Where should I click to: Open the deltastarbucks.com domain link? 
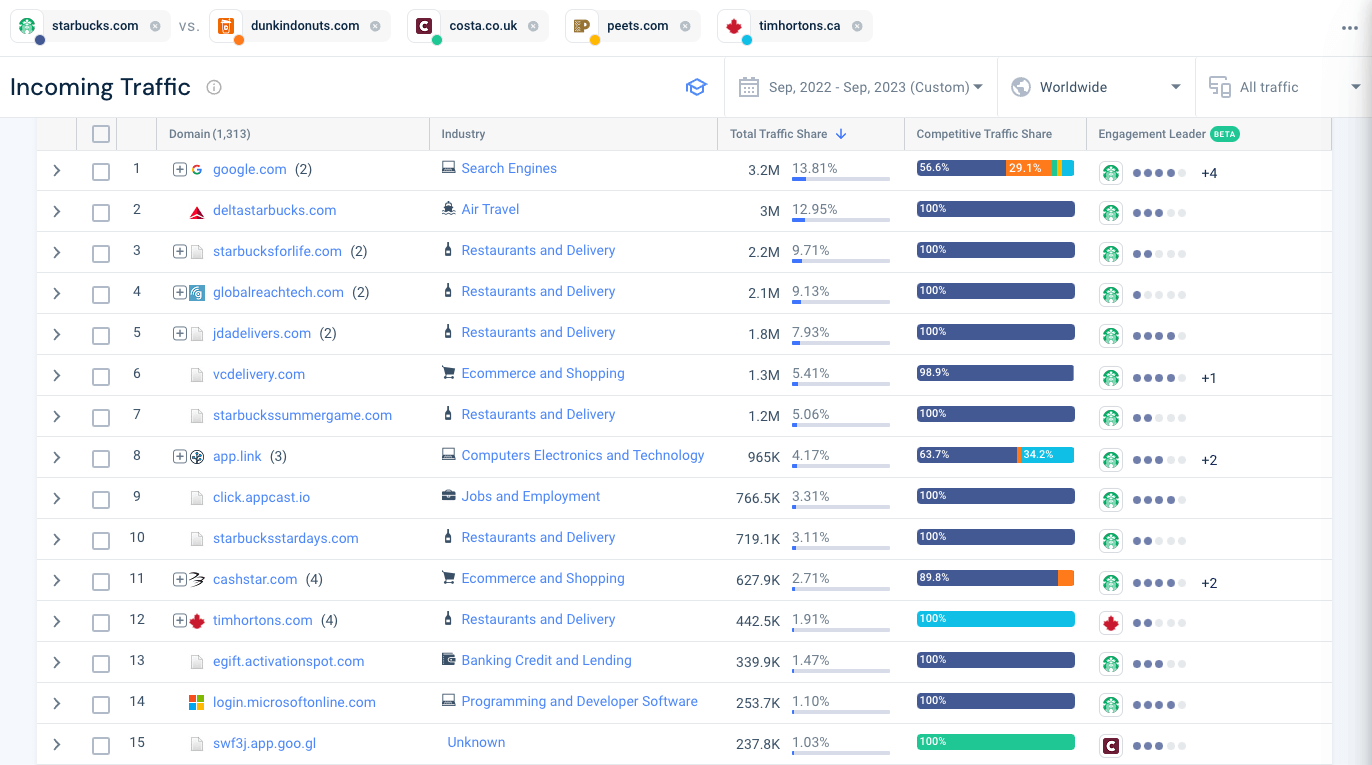tap(274, 211)
